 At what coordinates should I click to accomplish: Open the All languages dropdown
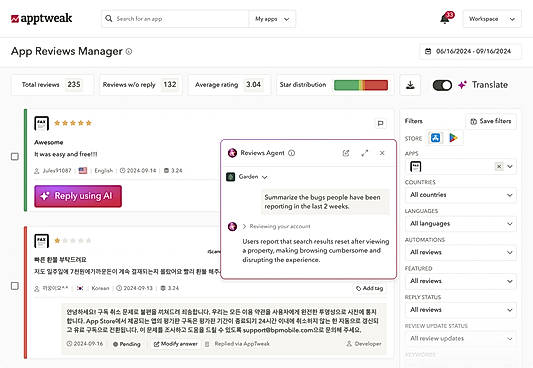(461, 224)
